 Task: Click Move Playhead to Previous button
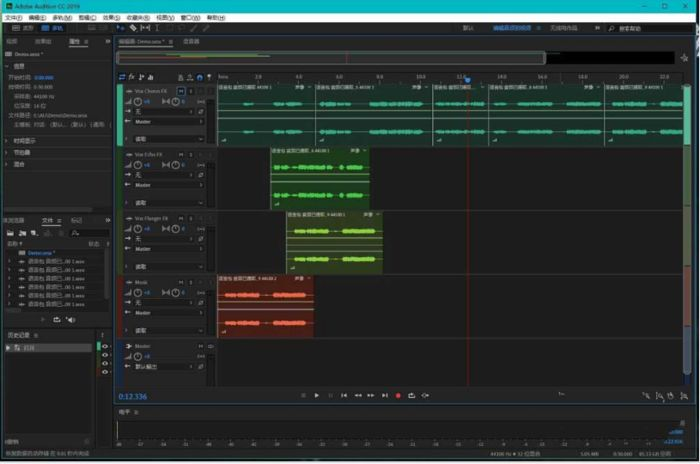344,396
